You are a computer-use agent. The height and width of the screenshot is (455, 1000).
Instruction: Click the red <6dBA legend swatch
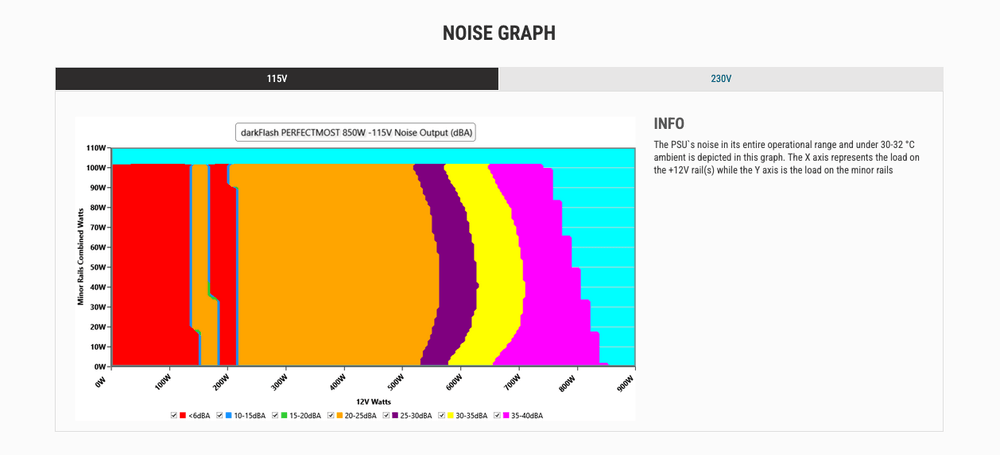[x=183, y=414]
